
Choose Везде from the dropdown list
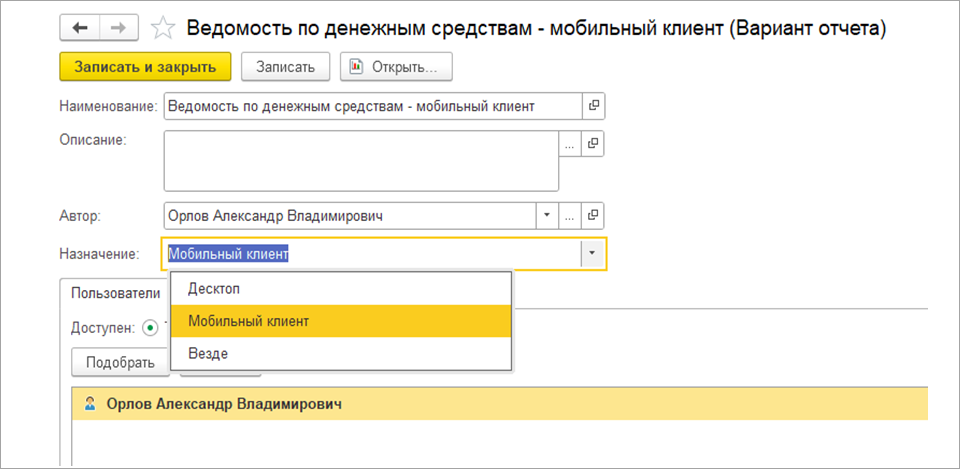coord(208,354)
